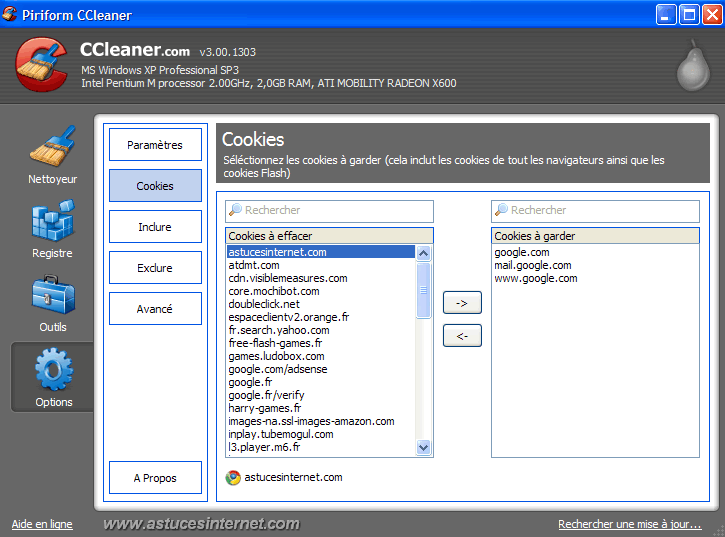Viewport: 725px width, 537px height.
Task: Select mail.google.com in keep list
Action: click(x=595, y=265)
